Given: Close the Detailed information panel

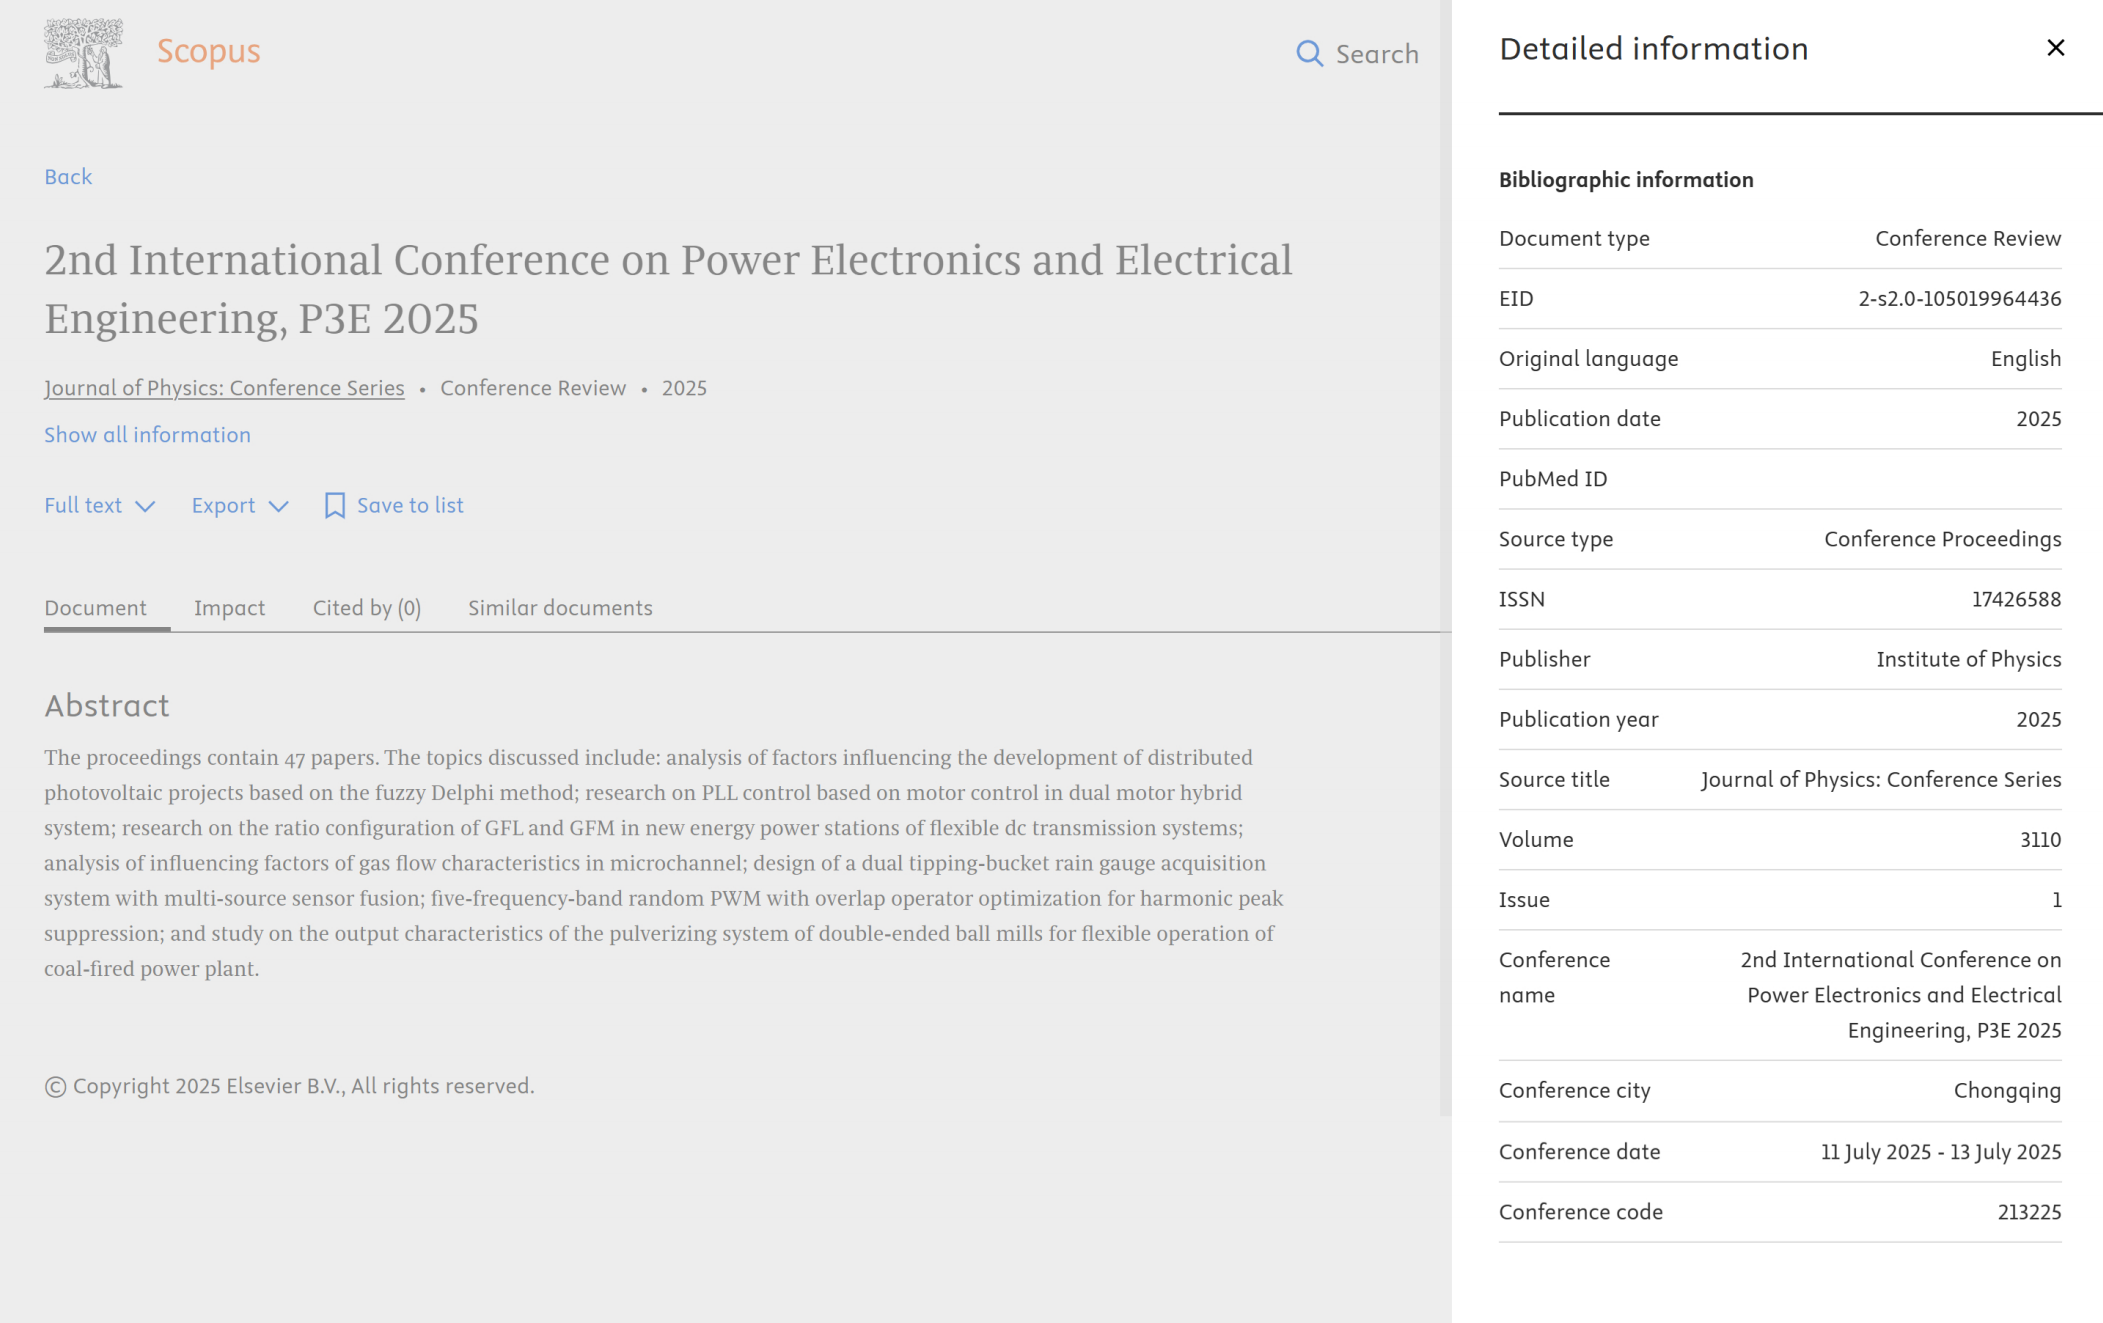Looking at the screenshot, I should (x=2055, y=48).
